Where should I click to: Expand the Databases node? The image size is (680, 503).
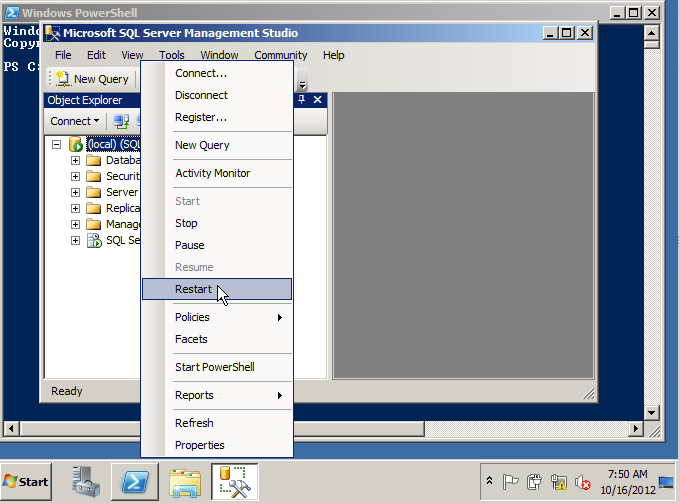[75, 160]
